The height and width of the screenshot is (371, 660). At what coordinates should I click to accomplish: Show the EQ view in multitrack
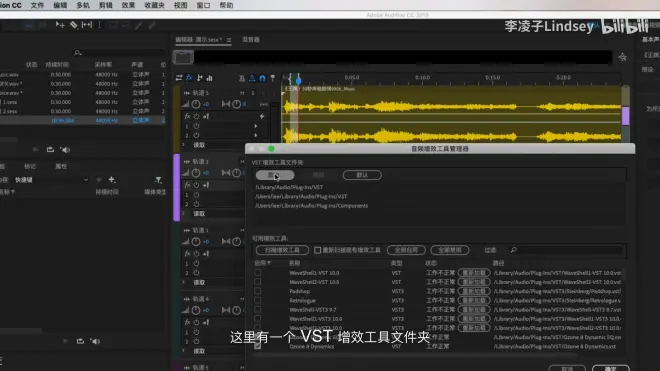pyautogui.click(x=210, y=78)
